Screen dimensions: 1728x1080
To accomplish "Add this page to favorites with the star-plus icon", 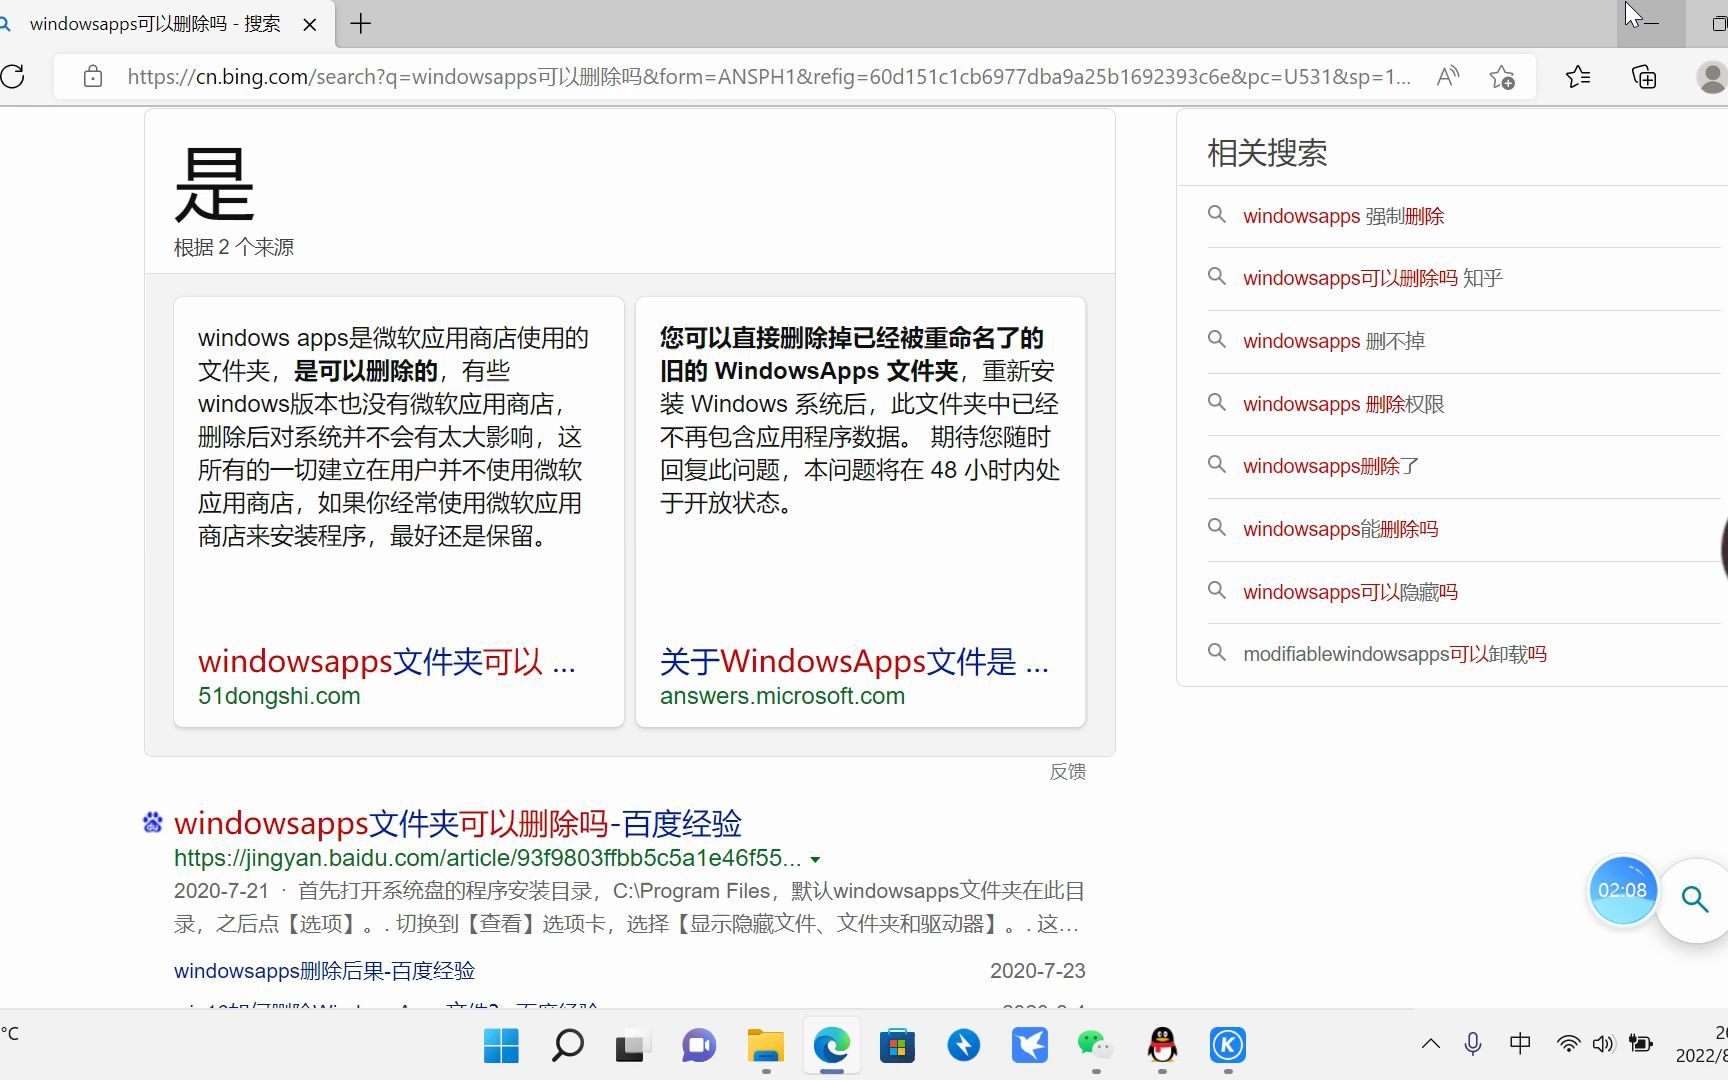I will (1501, 76).
